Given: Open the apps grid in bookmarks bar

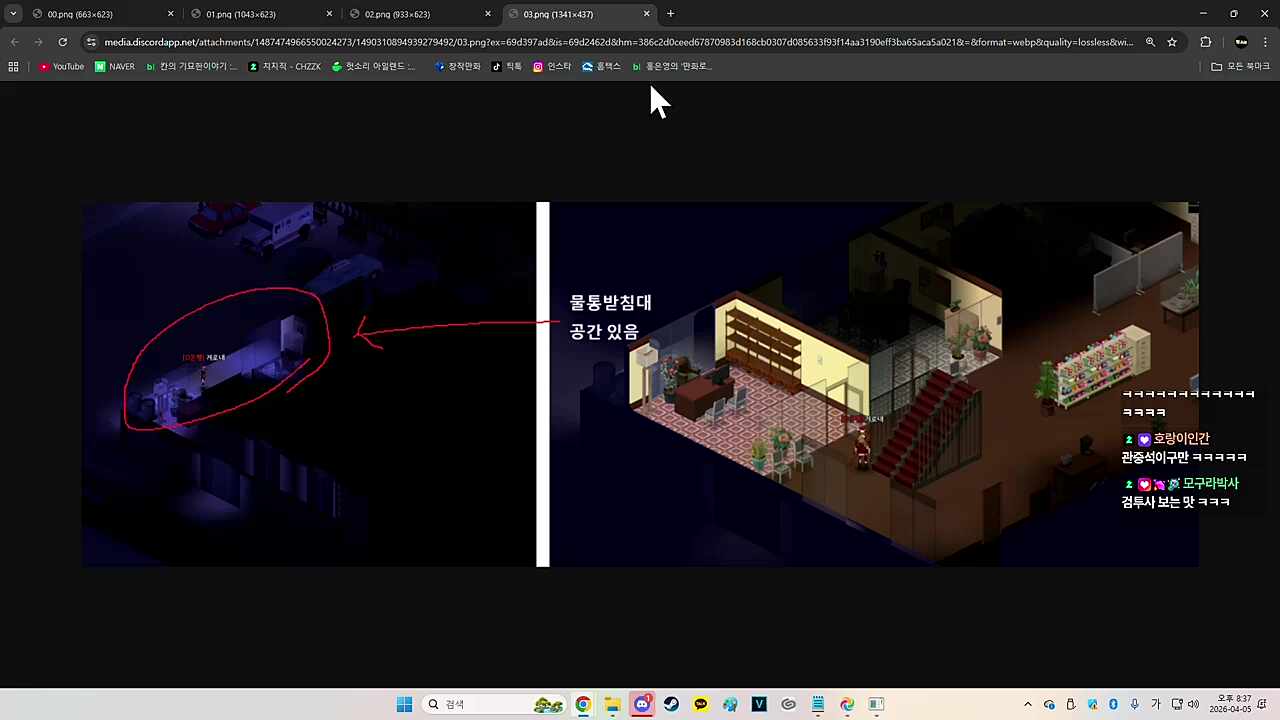Looking at the screenshot, I should point(13,66).
